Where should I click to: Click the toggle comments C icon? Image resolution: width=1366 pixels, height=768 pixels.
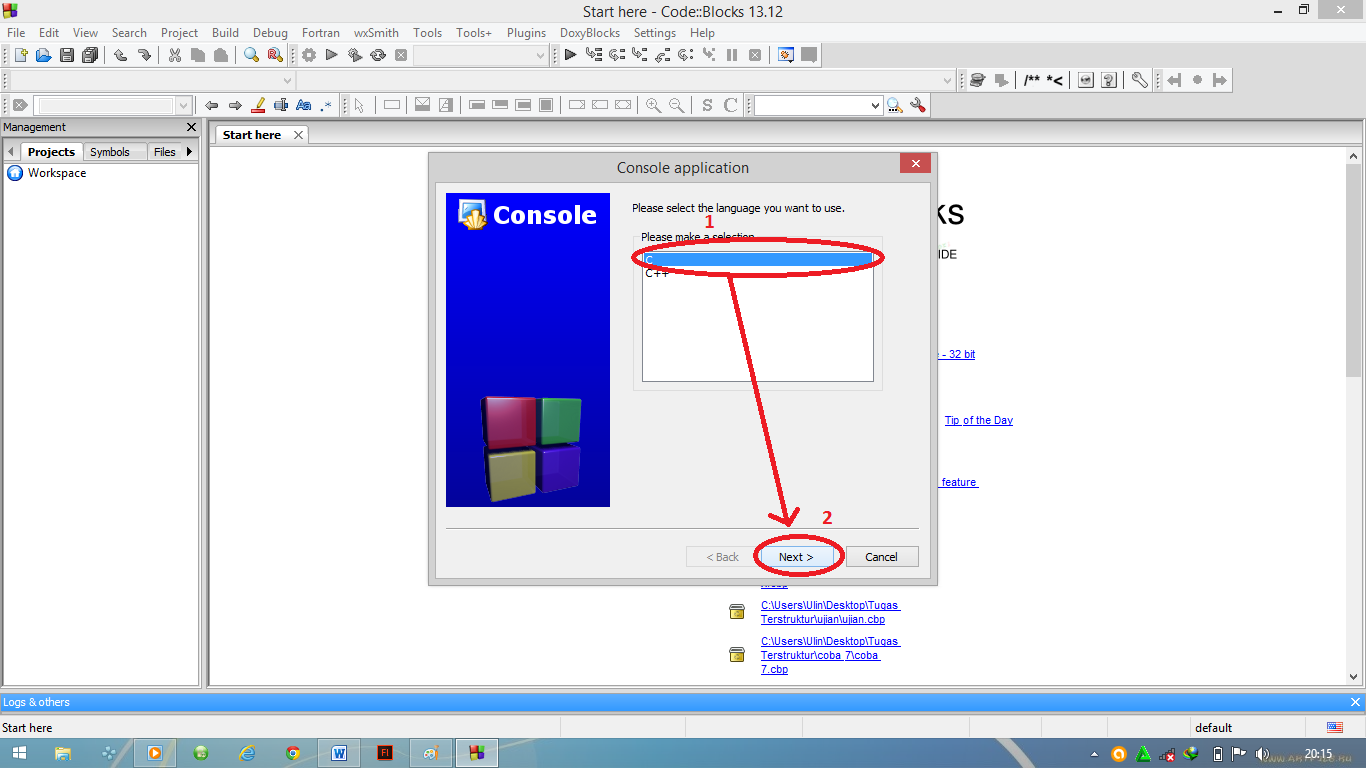tap(730, 105)
